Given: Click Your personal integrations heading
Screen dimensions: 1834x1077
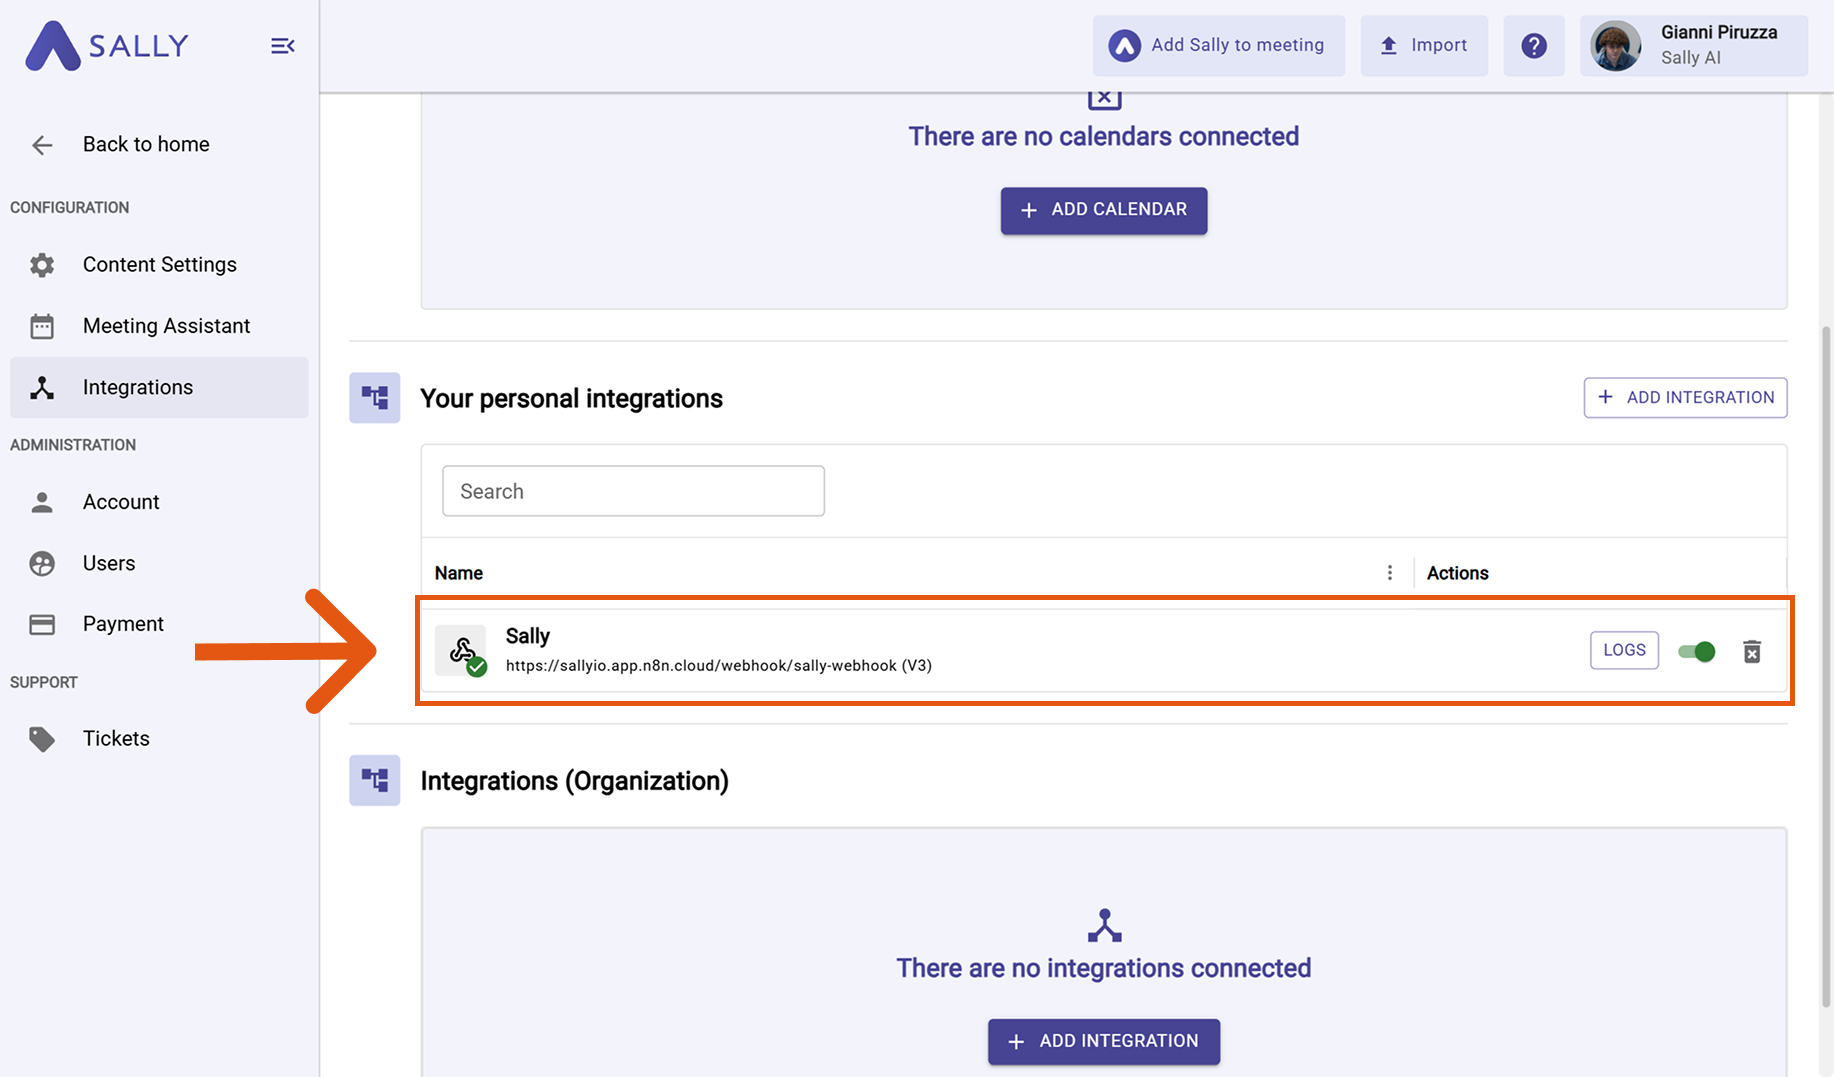Looking at the screenshot, I should click(571, 398).
